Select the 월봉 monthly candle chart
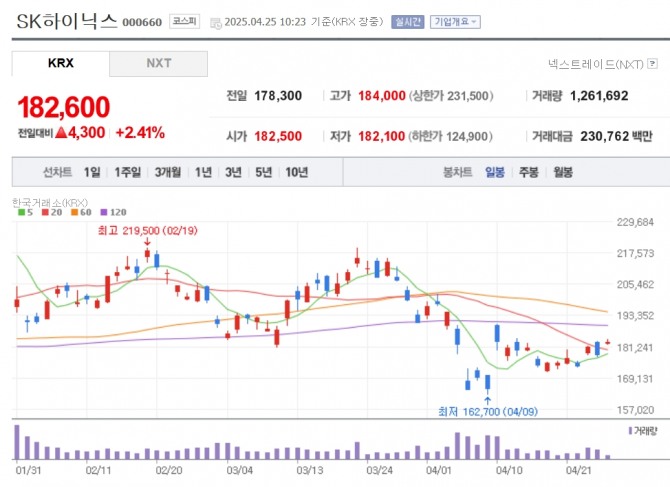Image resolution: width=670 pixels, height=487 pixels. 563,172
